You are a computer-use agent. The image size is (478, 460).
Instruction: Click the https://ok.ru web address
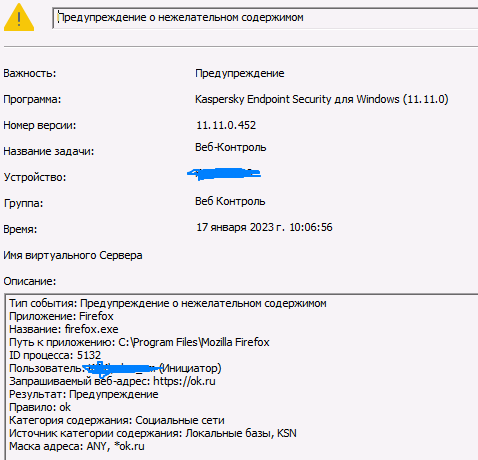click(184, 381)
